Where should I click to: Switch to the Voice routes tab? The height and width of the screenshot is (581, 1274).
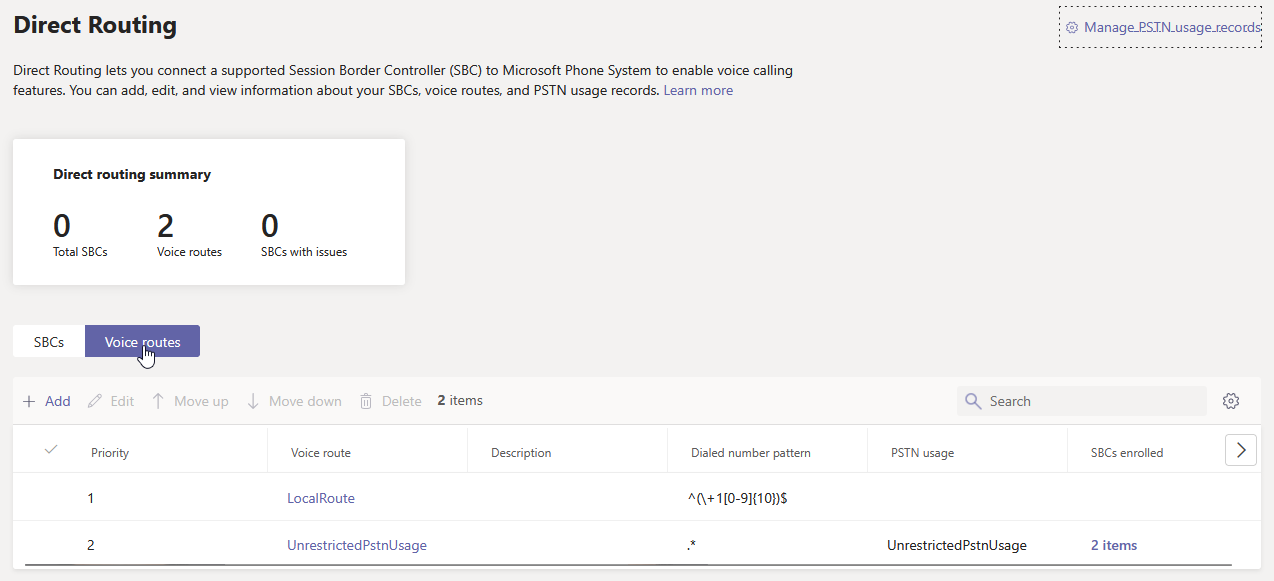(142, 341)
